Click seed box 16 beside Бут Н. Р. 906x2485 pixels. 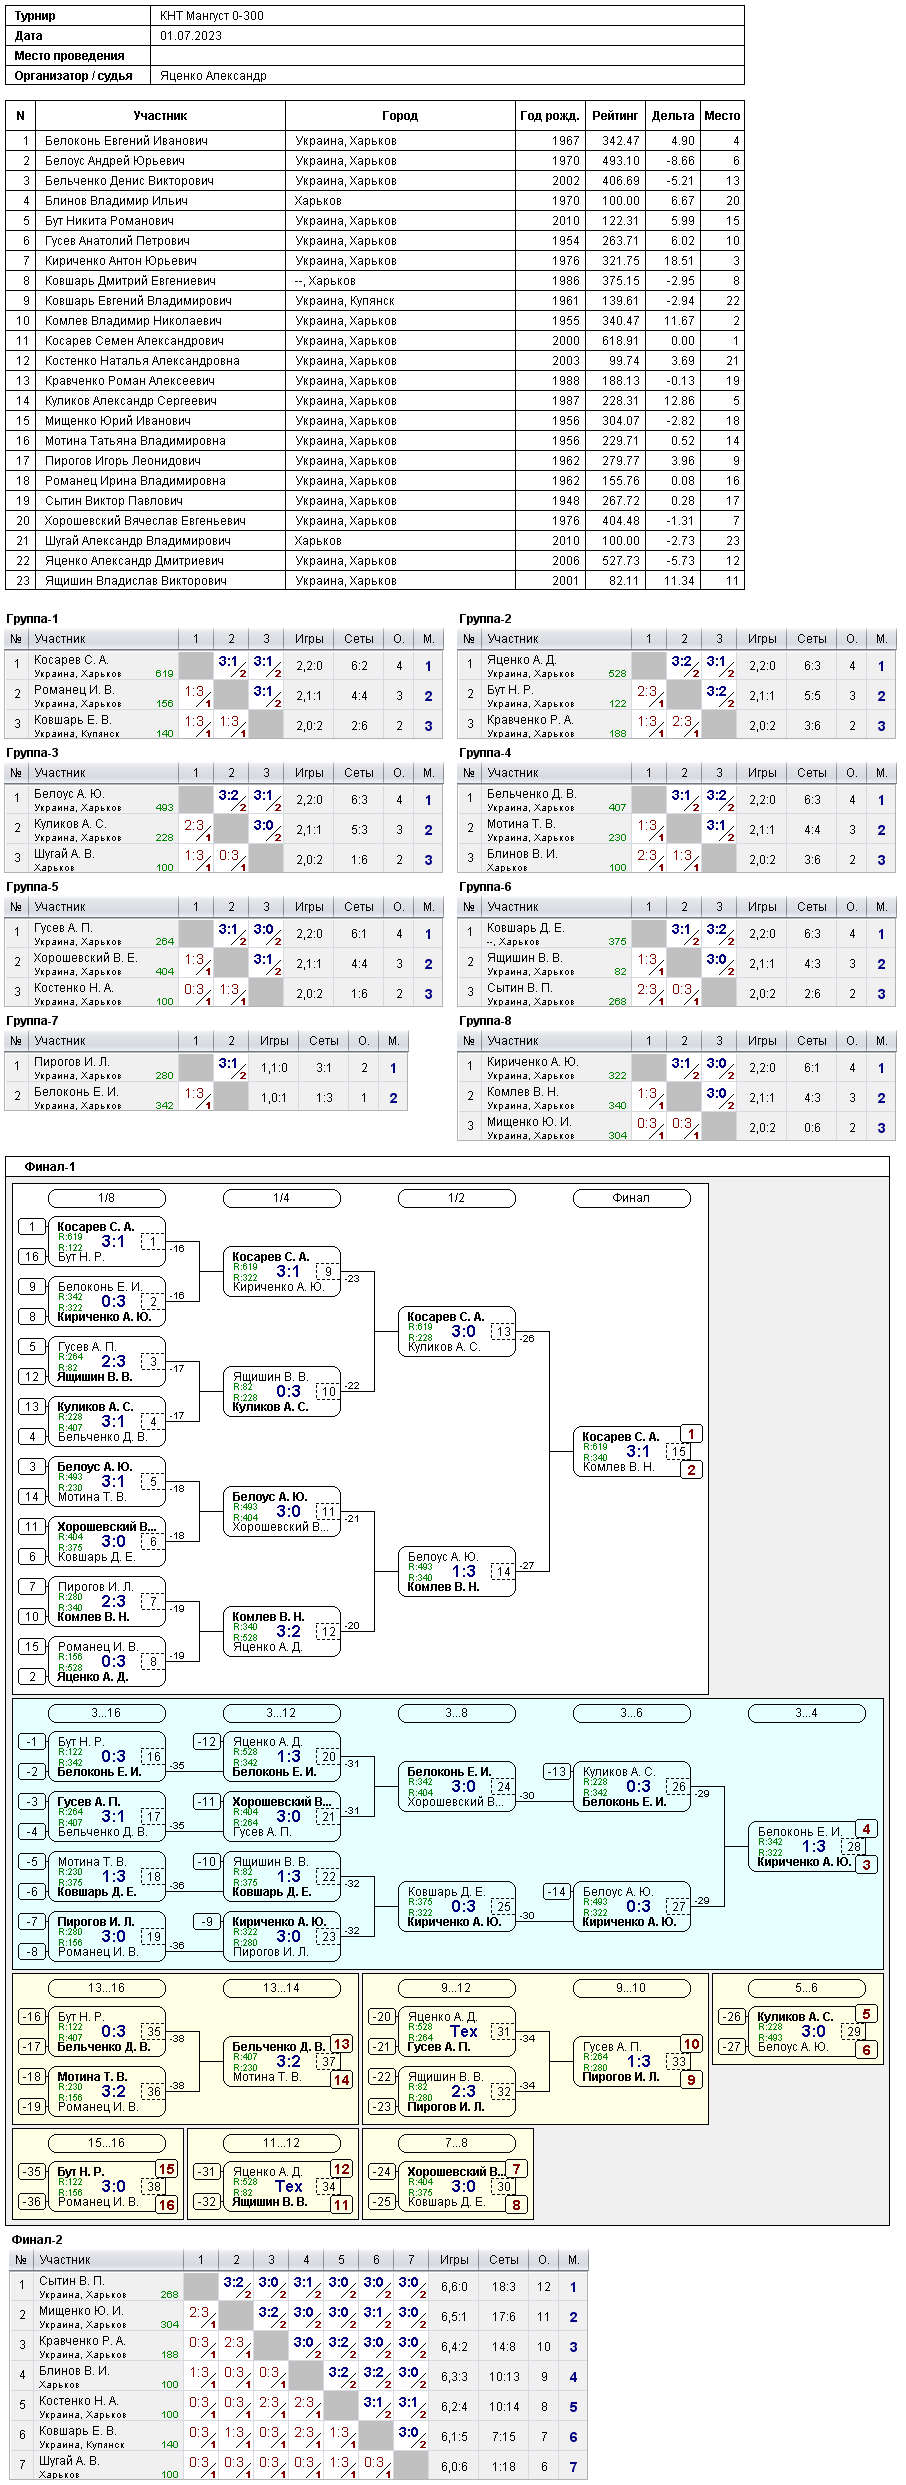point(32,1257)
